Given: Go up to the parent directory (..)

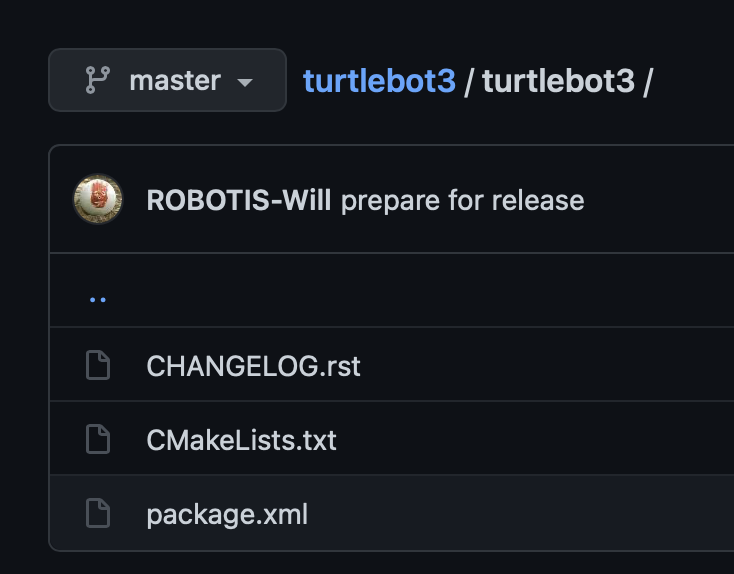Looking at the screenshot, I should [98, 300].
